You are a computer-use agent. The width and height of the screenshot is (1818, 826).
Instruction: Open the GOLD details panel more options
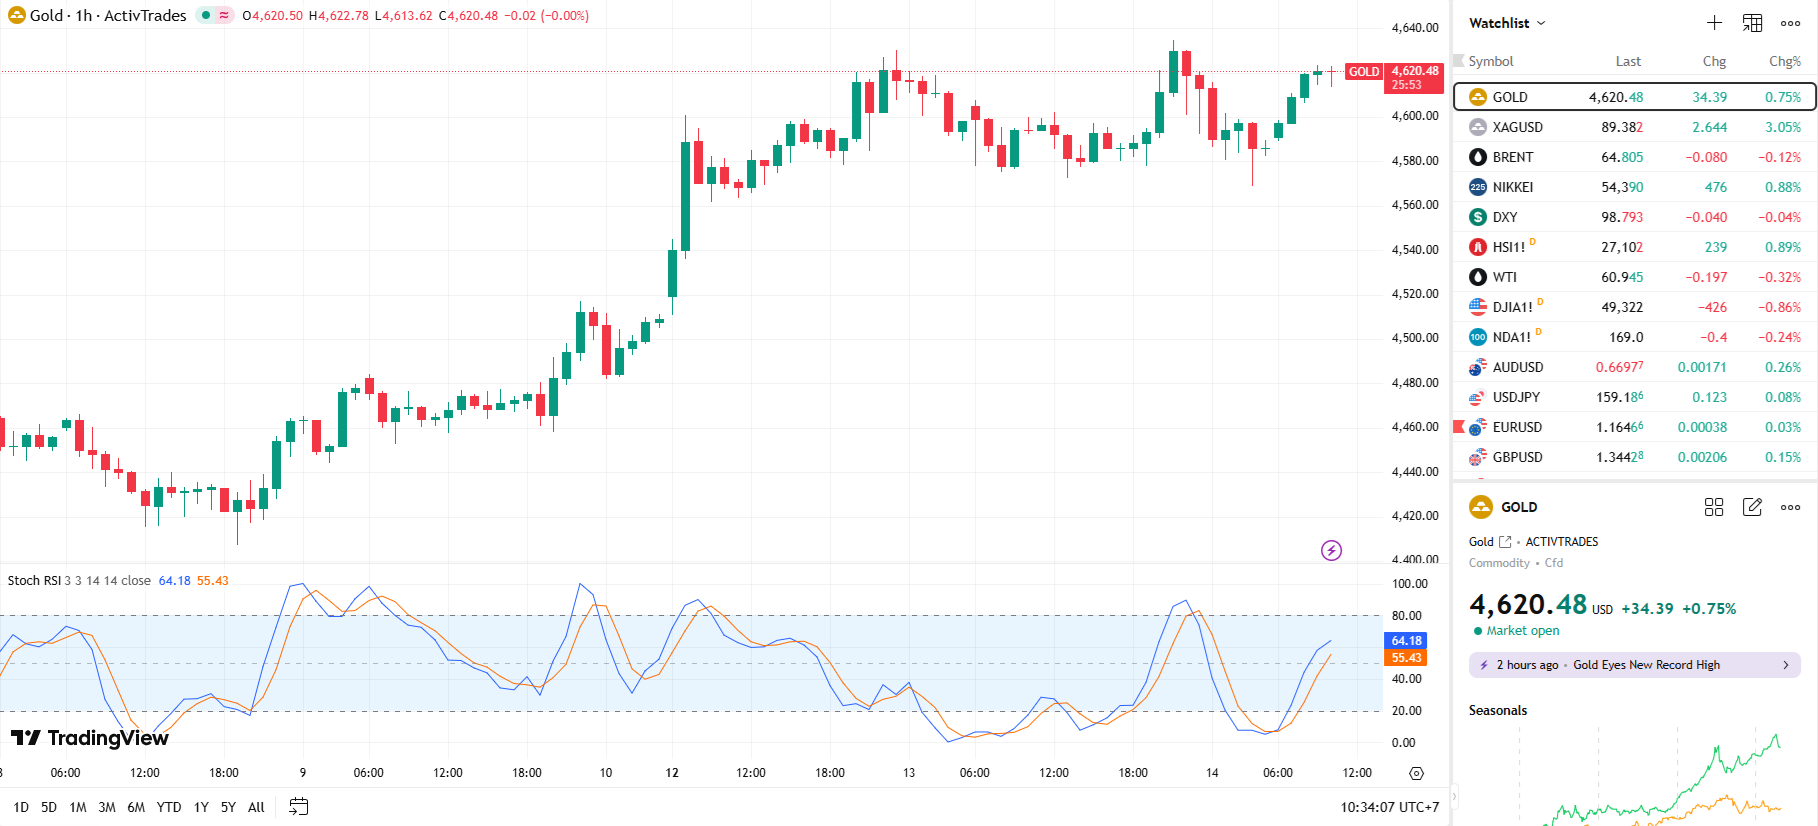pyautogui.click(x=1790, y=507)
